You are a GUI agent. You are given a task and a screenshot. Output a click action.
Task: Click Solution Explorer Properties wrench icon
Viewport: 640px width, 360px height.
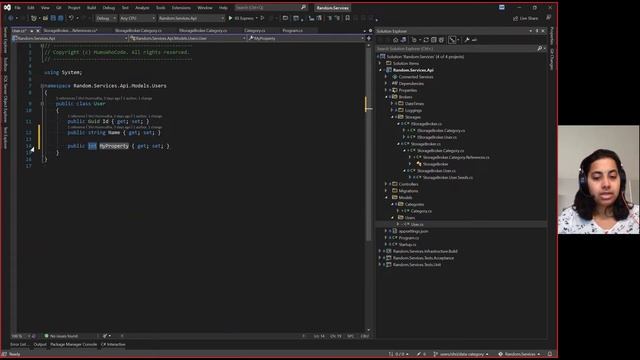467,40
